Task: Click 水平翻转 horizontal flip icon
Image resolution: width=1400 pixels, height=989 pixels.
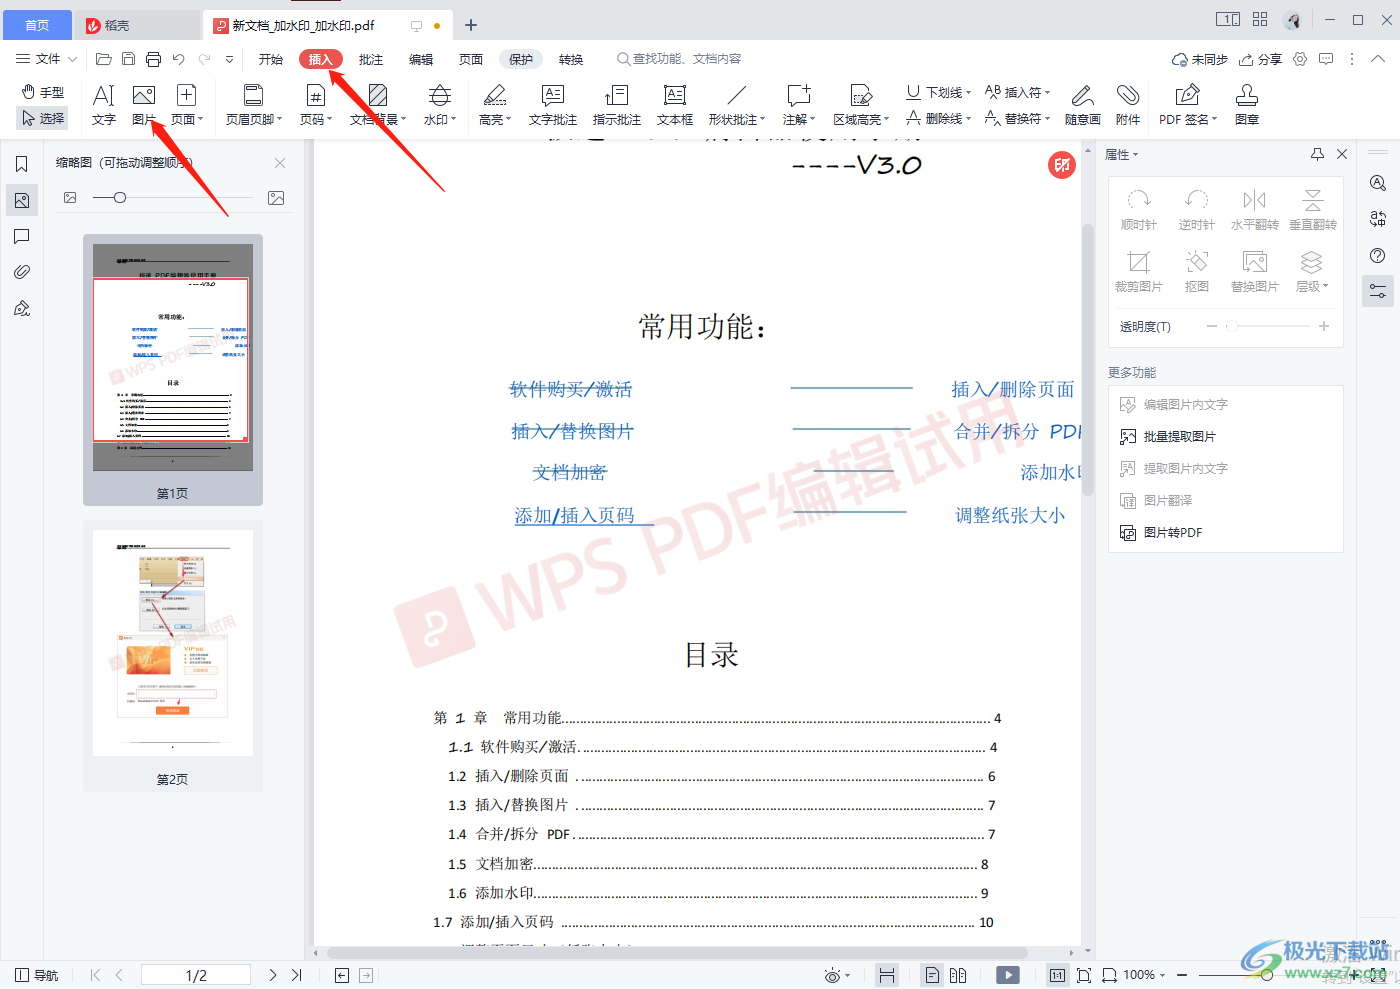Action: (1255, 209)
